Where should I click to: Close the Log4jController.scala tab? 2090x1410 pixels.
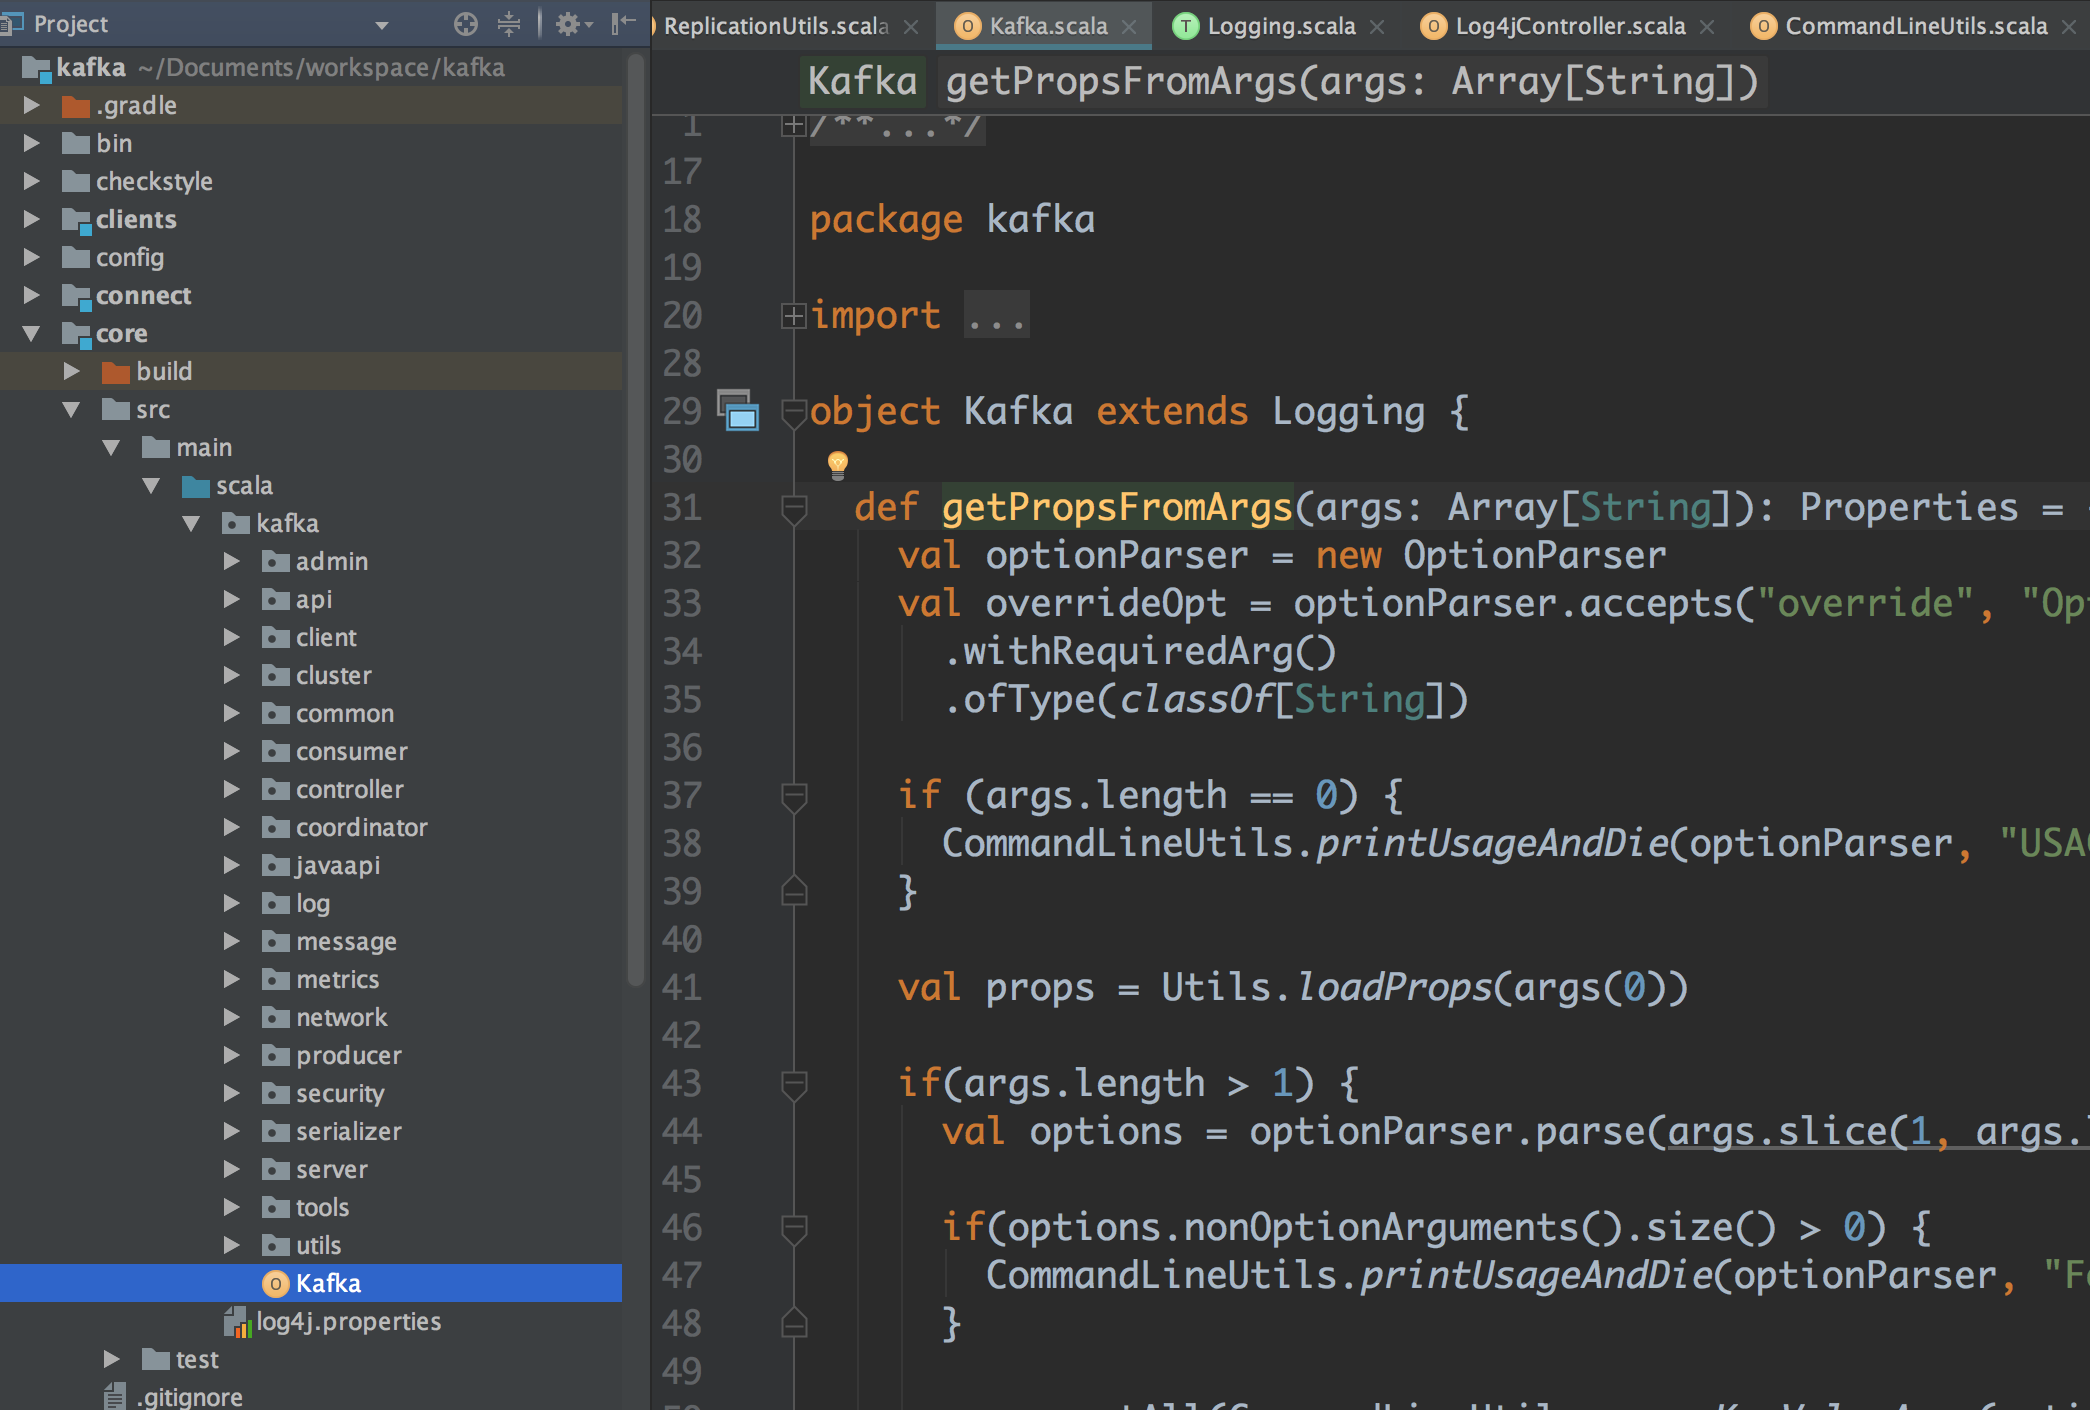coord(1707,27)
